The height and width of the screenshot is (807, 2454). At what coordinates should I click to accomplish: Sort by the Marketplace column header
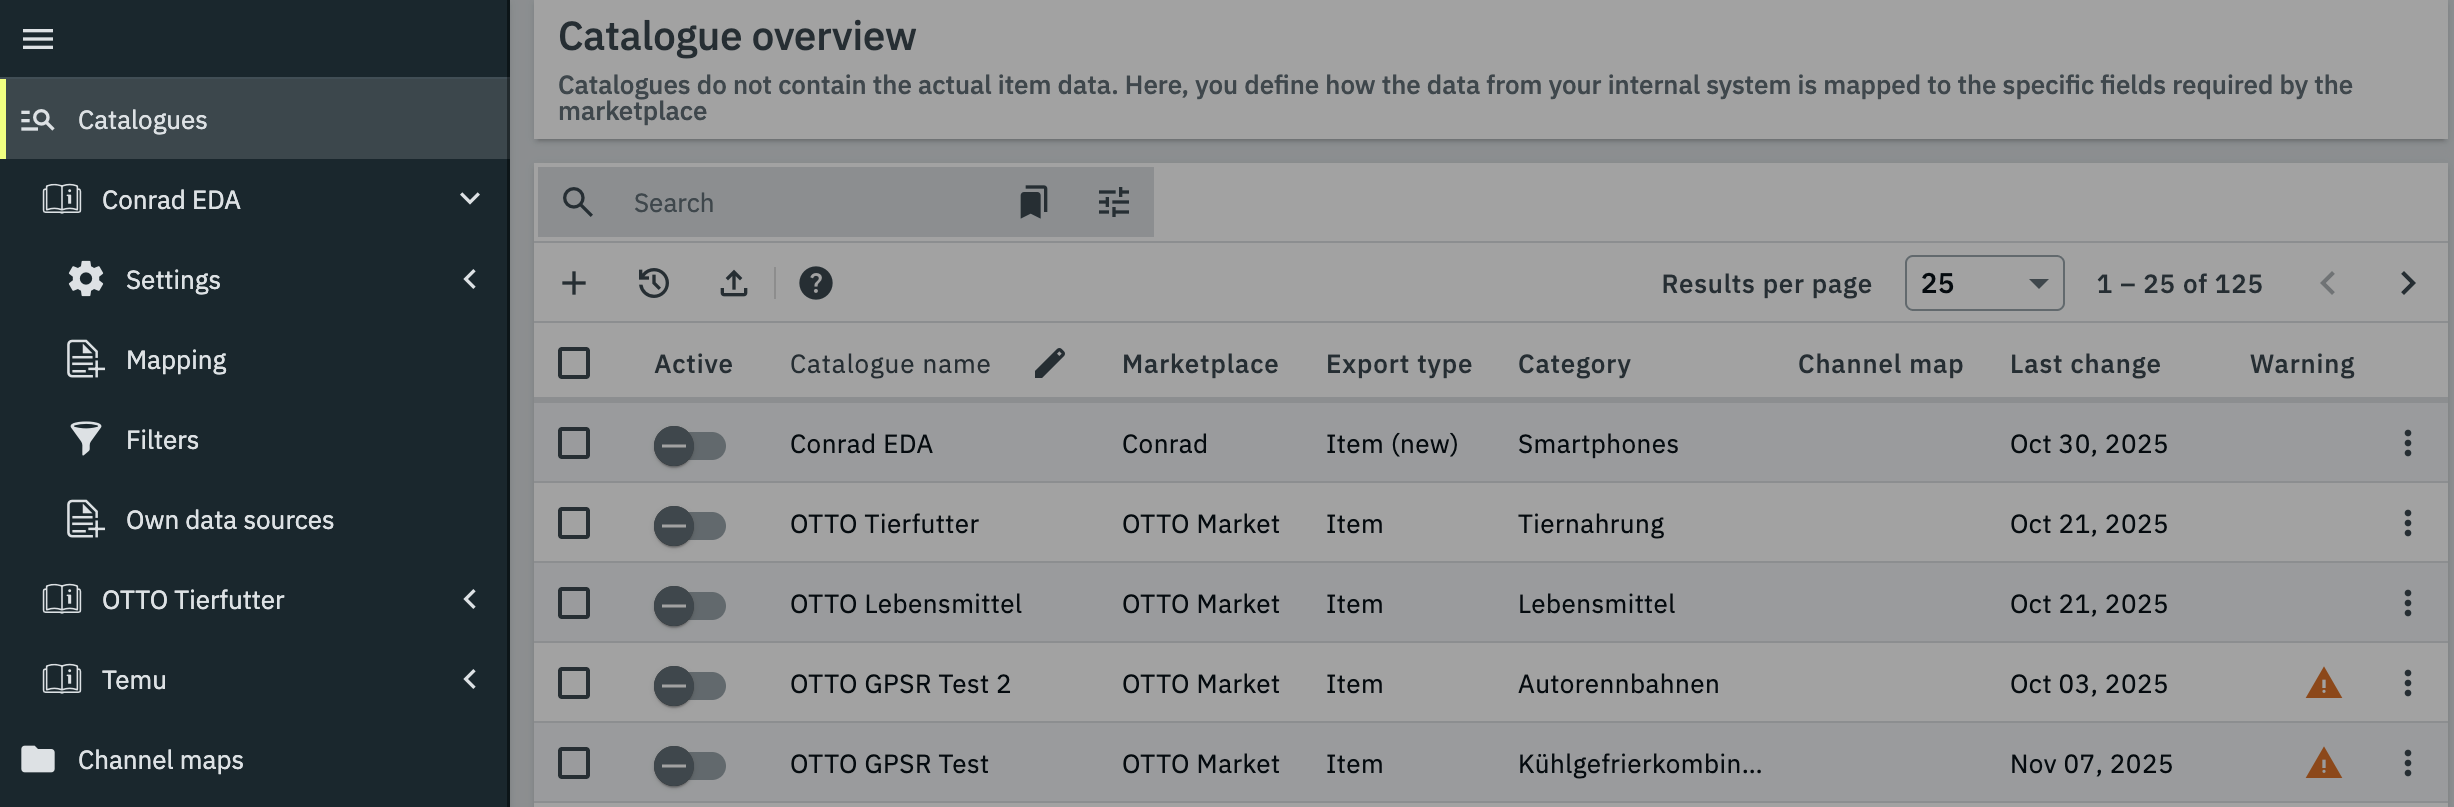(1200, 364)
